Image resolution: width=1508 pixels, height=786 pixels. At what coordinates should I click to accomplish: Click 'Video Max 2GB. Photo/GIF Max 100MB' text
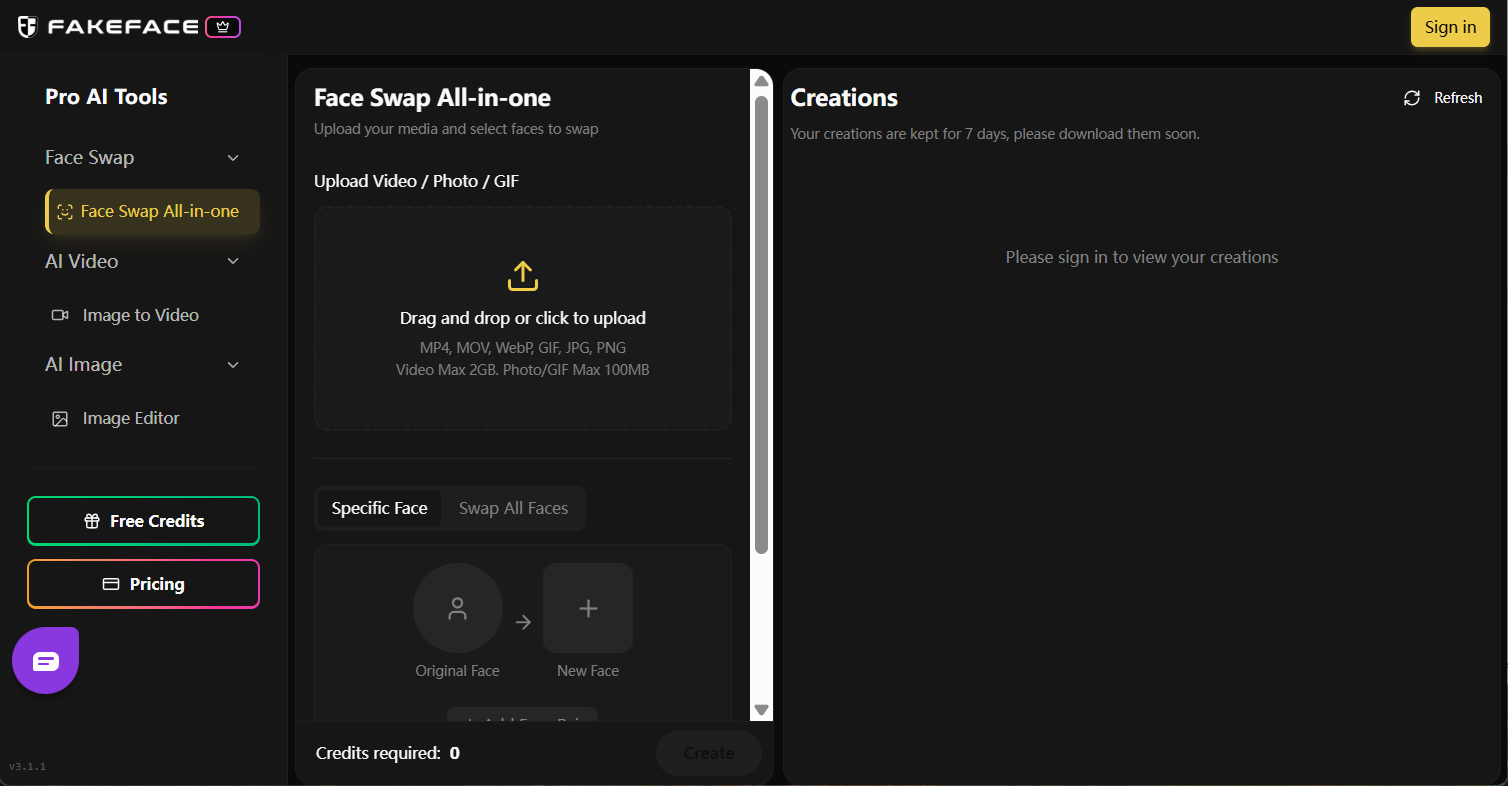point(523,370)
